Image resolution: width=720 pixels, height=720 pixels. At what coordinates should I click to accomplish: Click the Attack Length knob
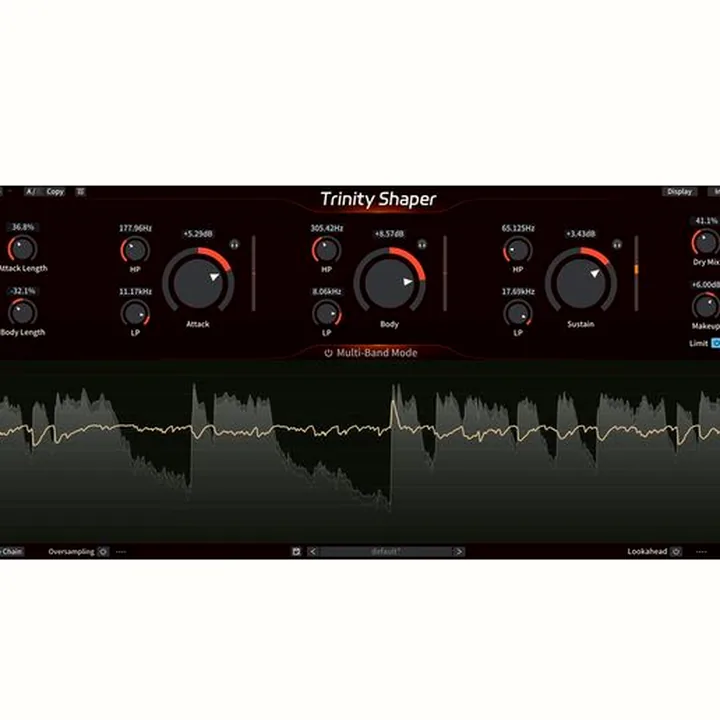(x=22, y=248)
